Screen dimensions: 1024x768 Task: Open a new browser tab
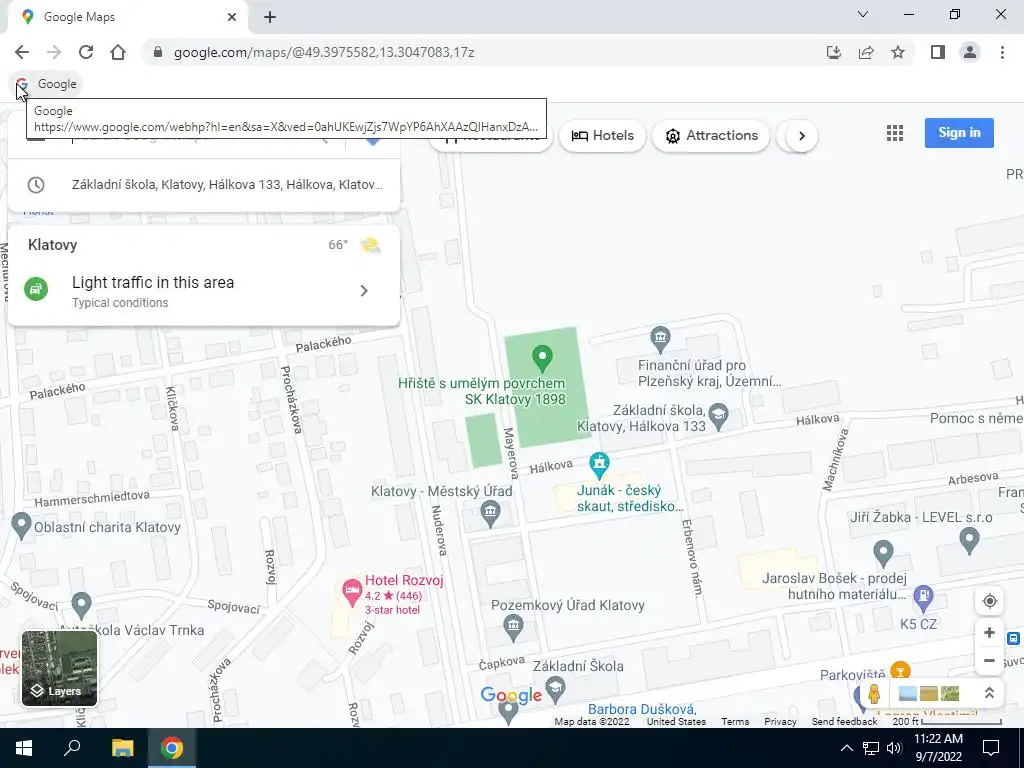(270, 17)
